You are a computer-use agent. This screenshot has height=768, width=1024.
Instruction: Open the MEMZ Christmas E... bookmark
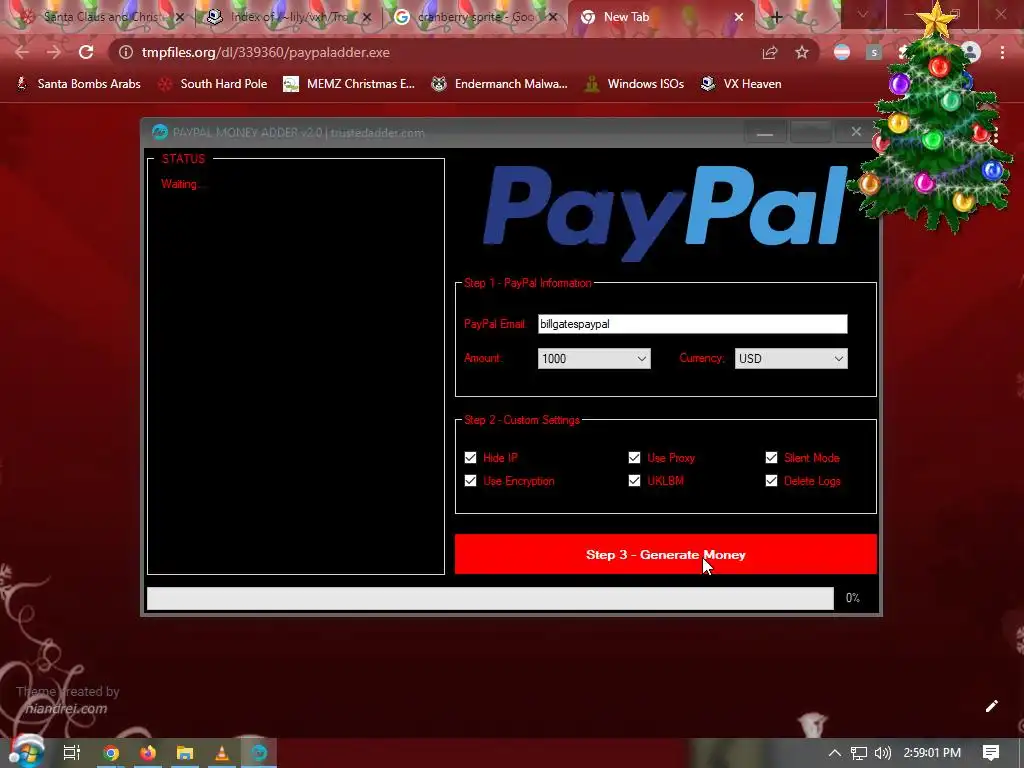349,84
